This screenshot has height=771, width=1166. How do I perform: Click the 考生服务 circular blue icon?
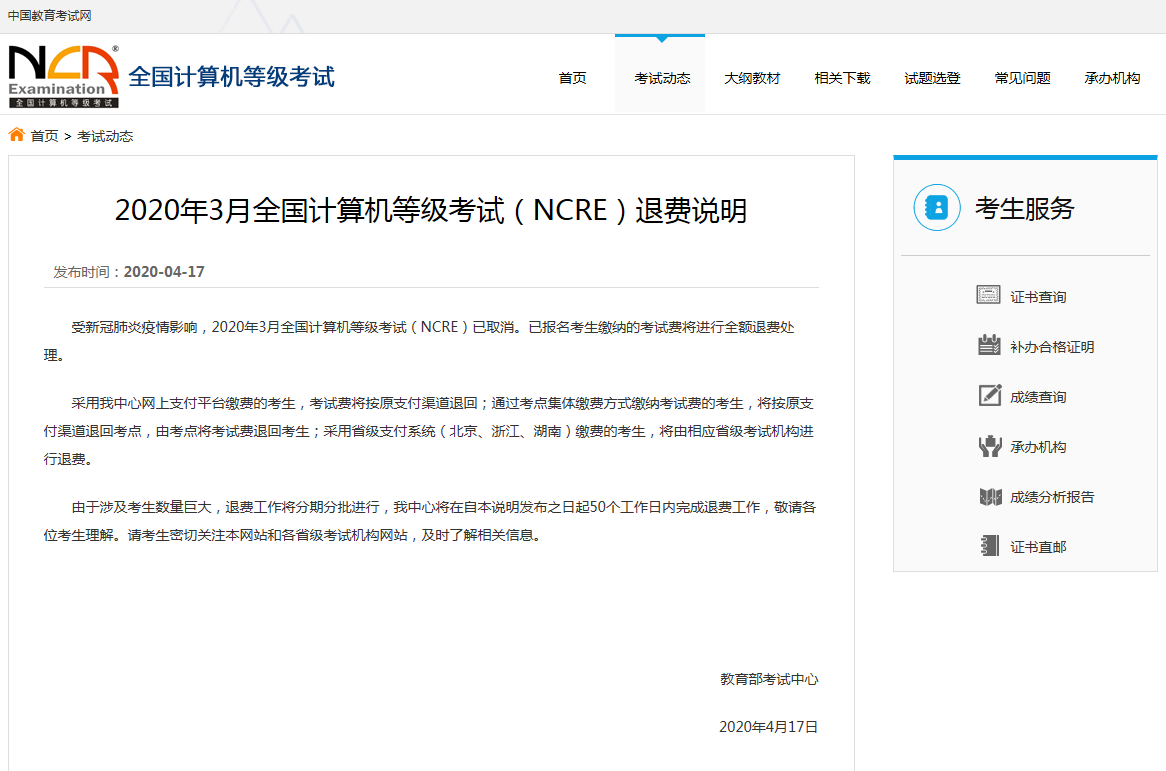pos(936,208)
